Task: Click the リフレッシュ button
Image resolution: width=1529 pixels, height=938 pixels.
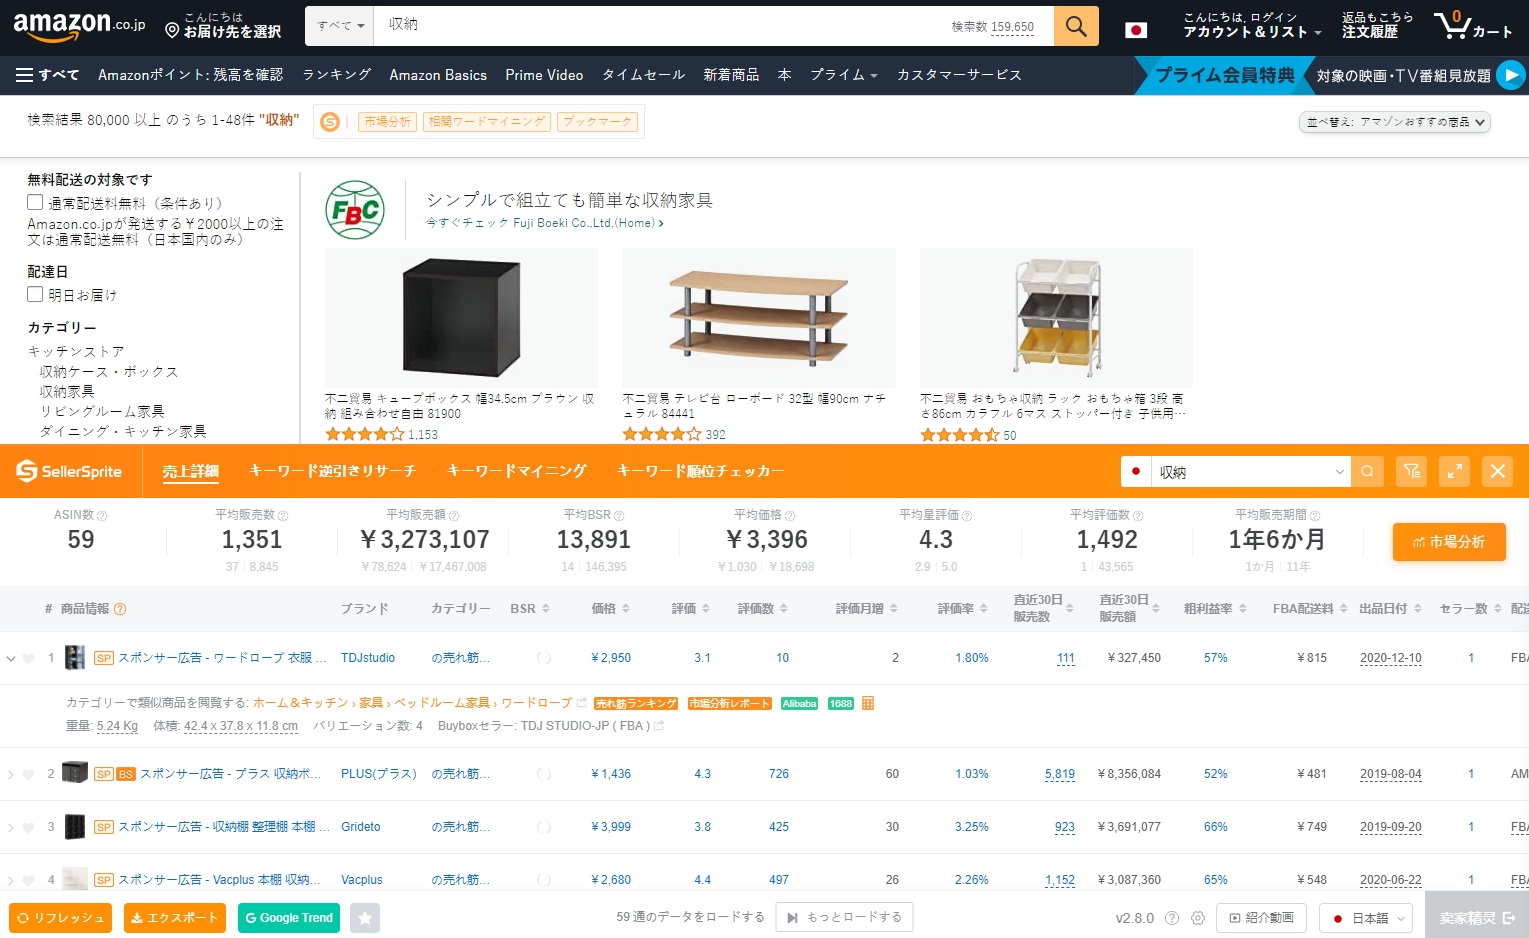Action: (60, 918)
